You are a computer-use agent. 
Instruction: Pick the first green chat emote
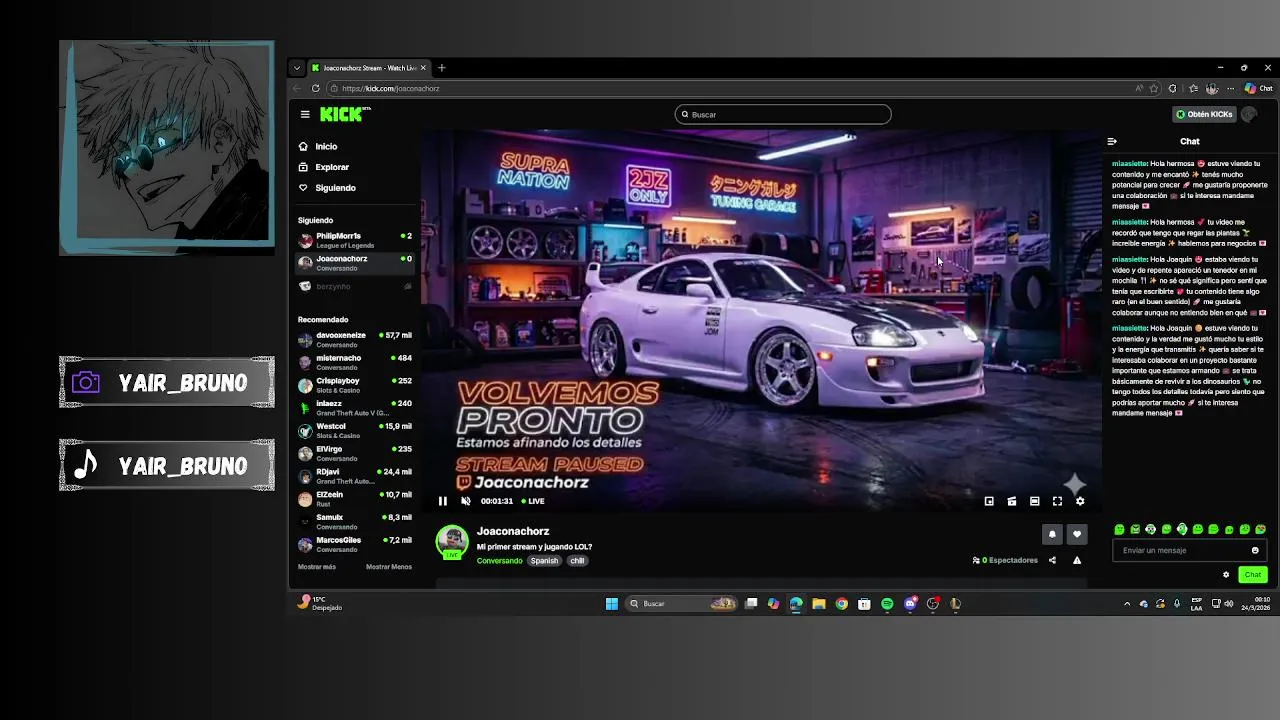coord(1119,529)
